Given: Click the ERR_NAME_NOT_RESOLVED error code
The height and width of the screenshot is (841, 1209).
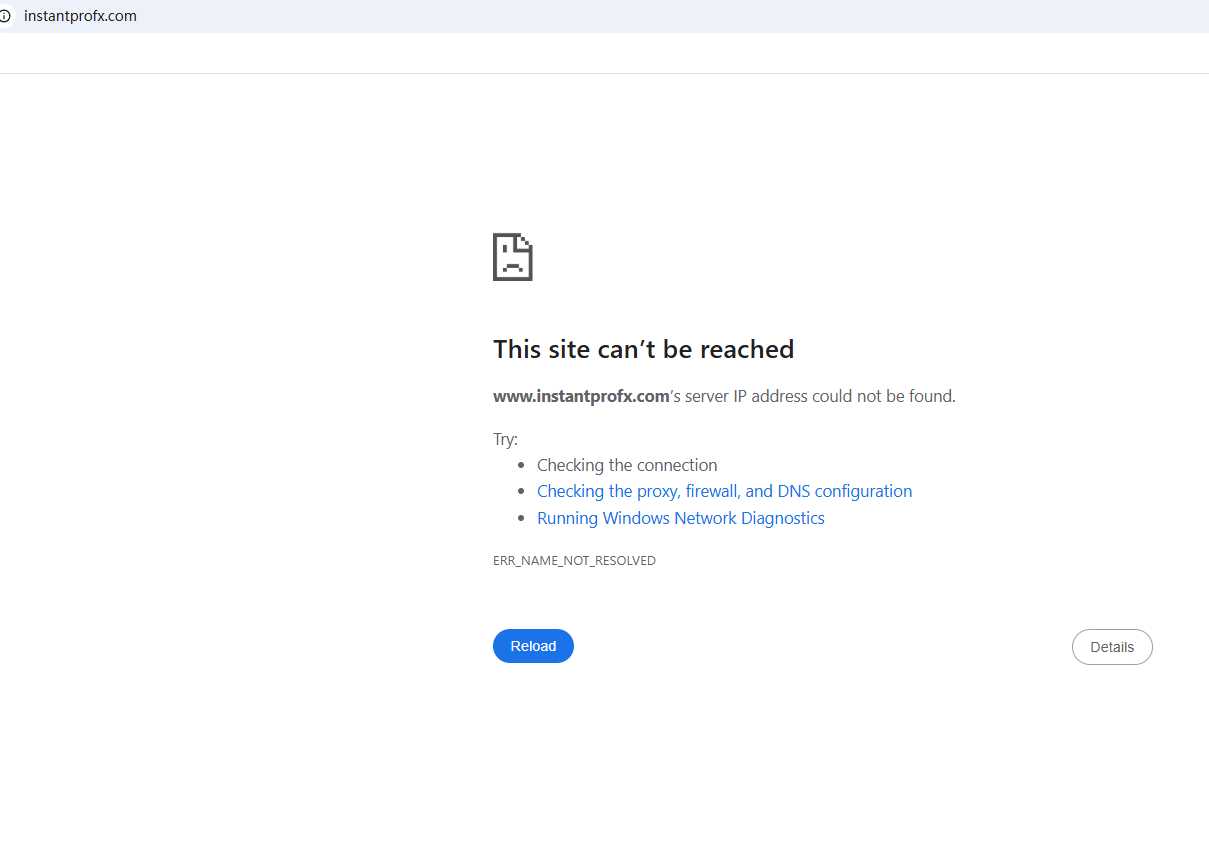Looking at the screenshot, I should [574, 561].
